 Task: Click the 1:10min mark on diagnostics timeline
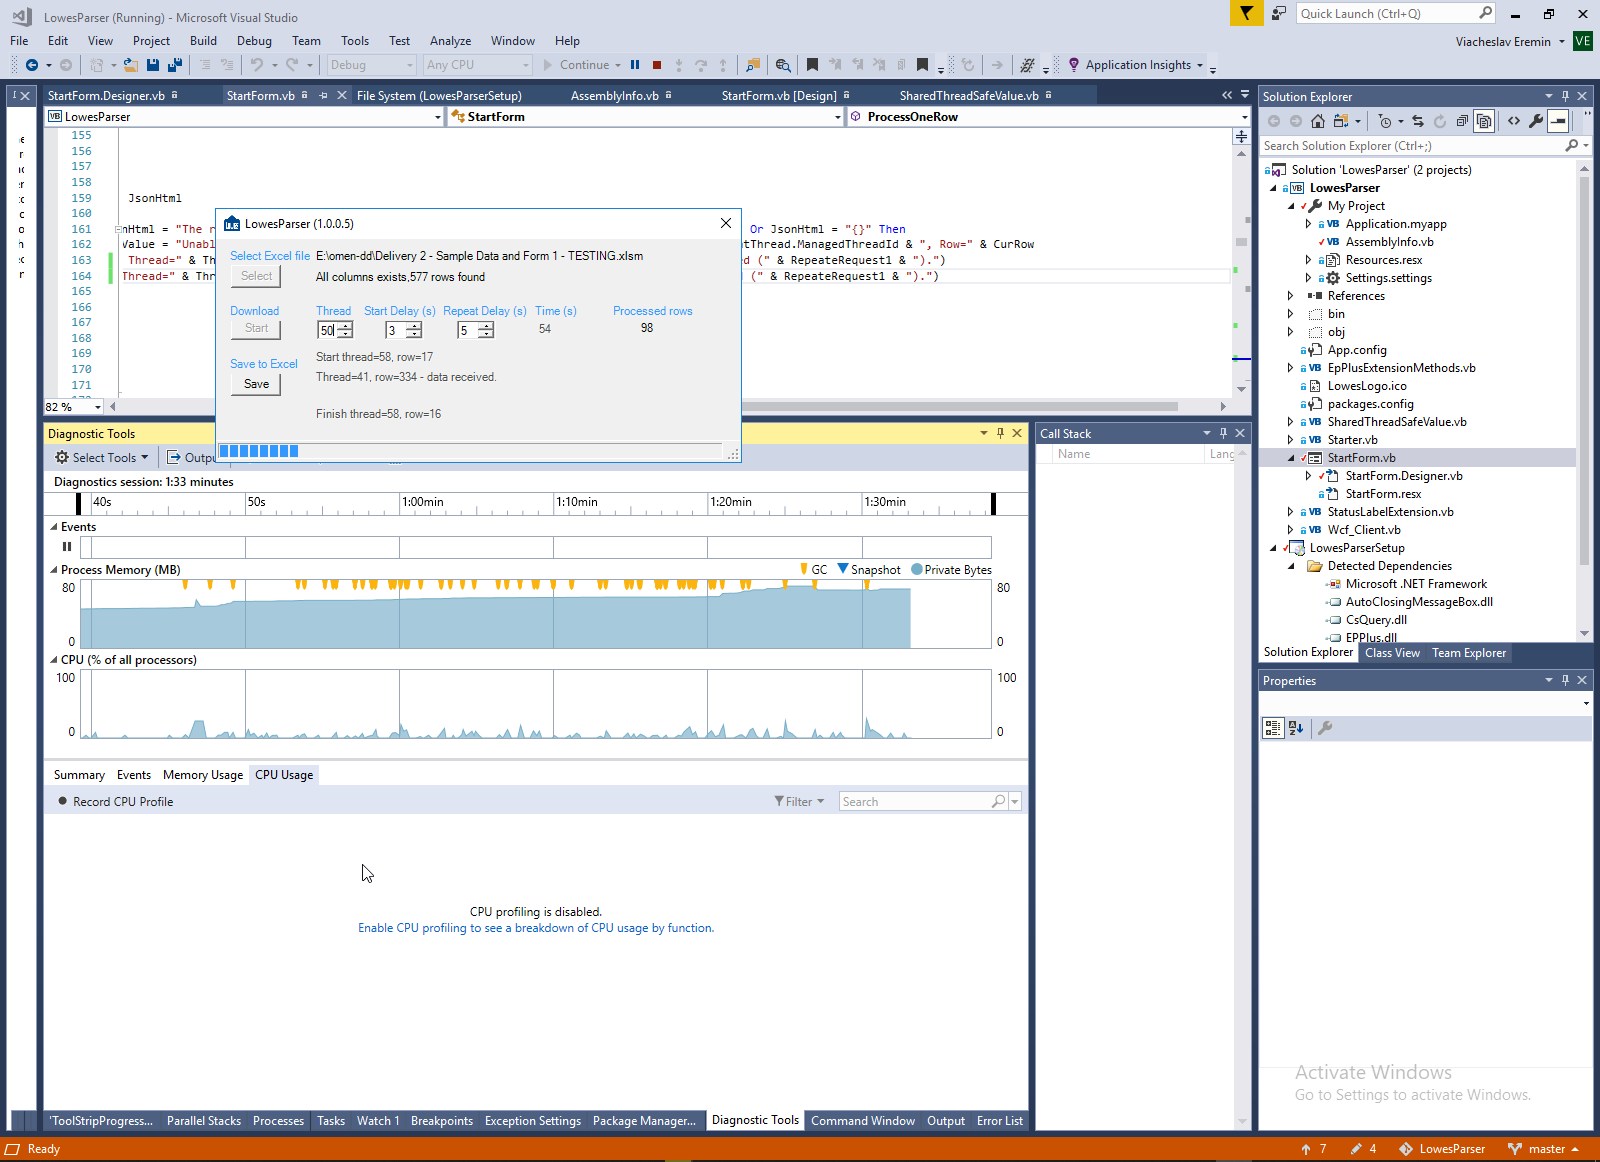click(x=579, y=502)
